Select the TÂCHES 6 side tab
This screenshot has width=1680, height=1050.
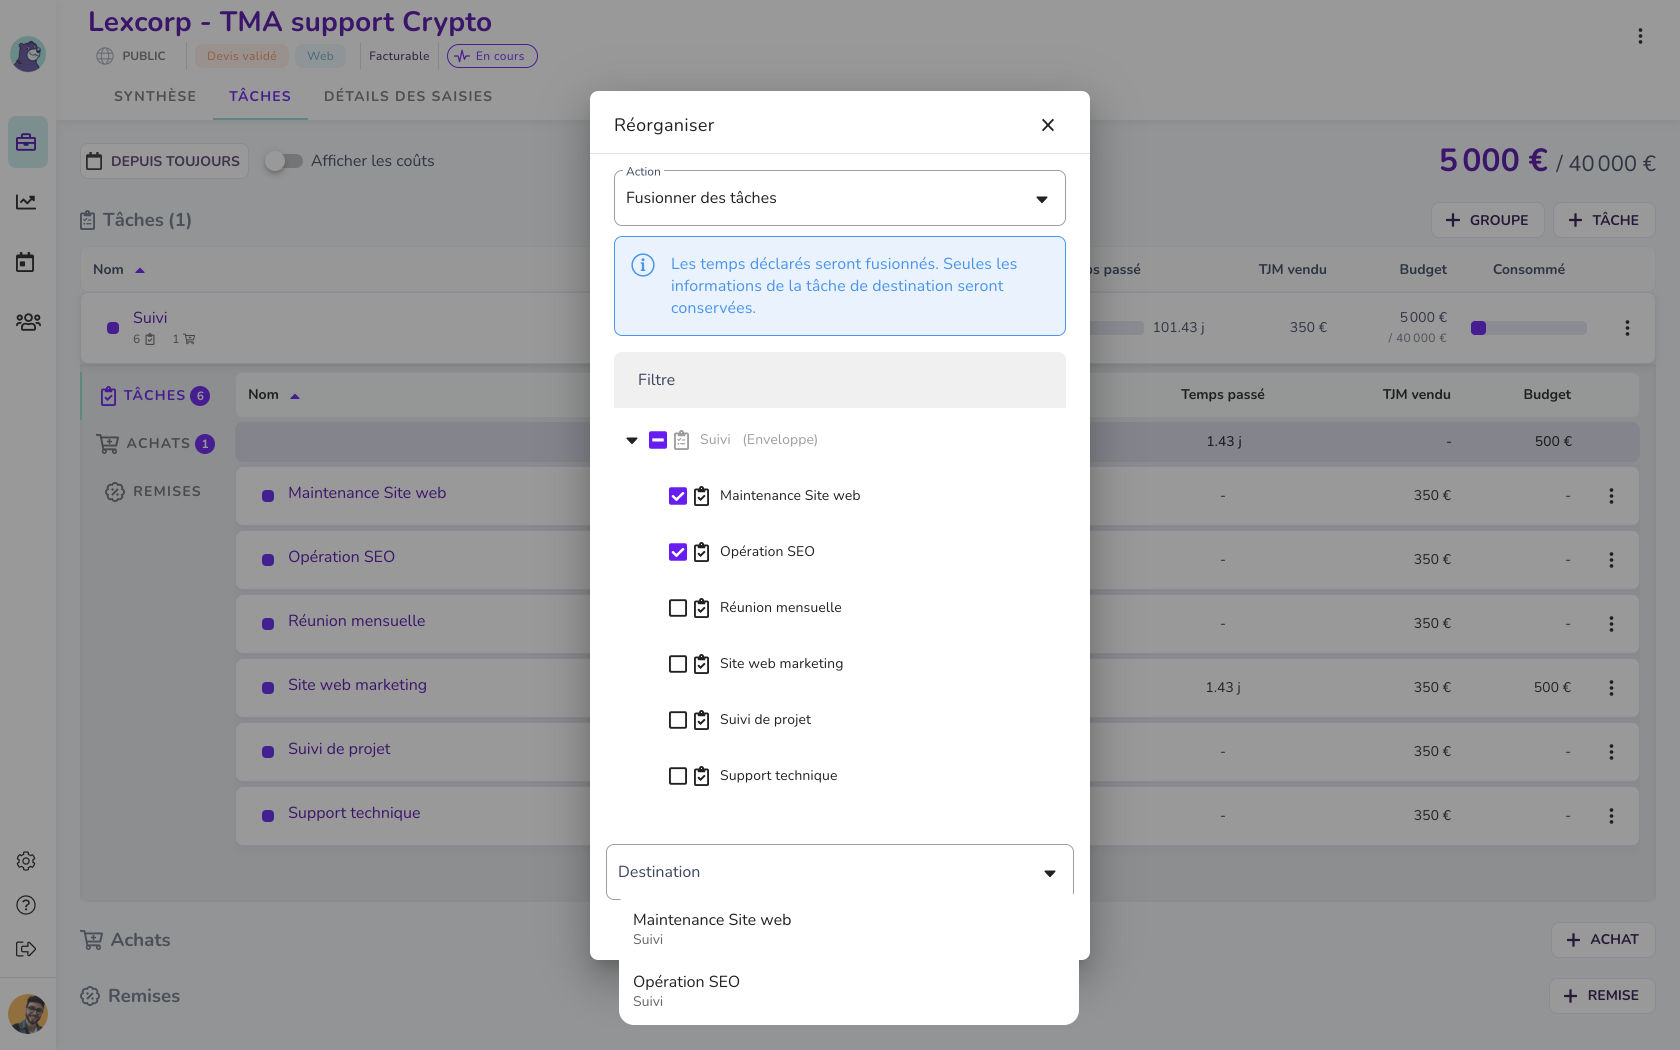[156, 396]
